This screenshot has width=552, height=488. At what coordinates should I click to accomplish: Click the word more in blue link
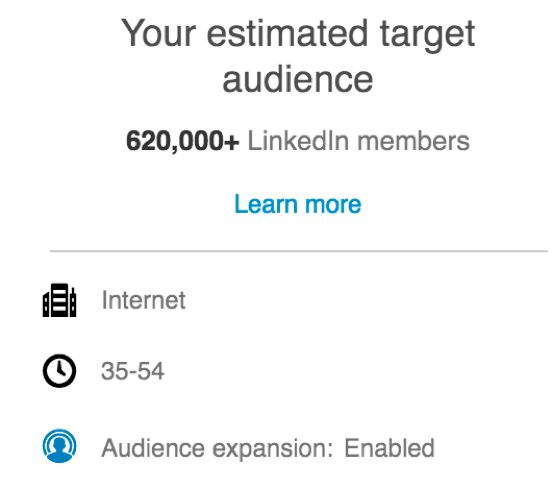pos(333,205)
